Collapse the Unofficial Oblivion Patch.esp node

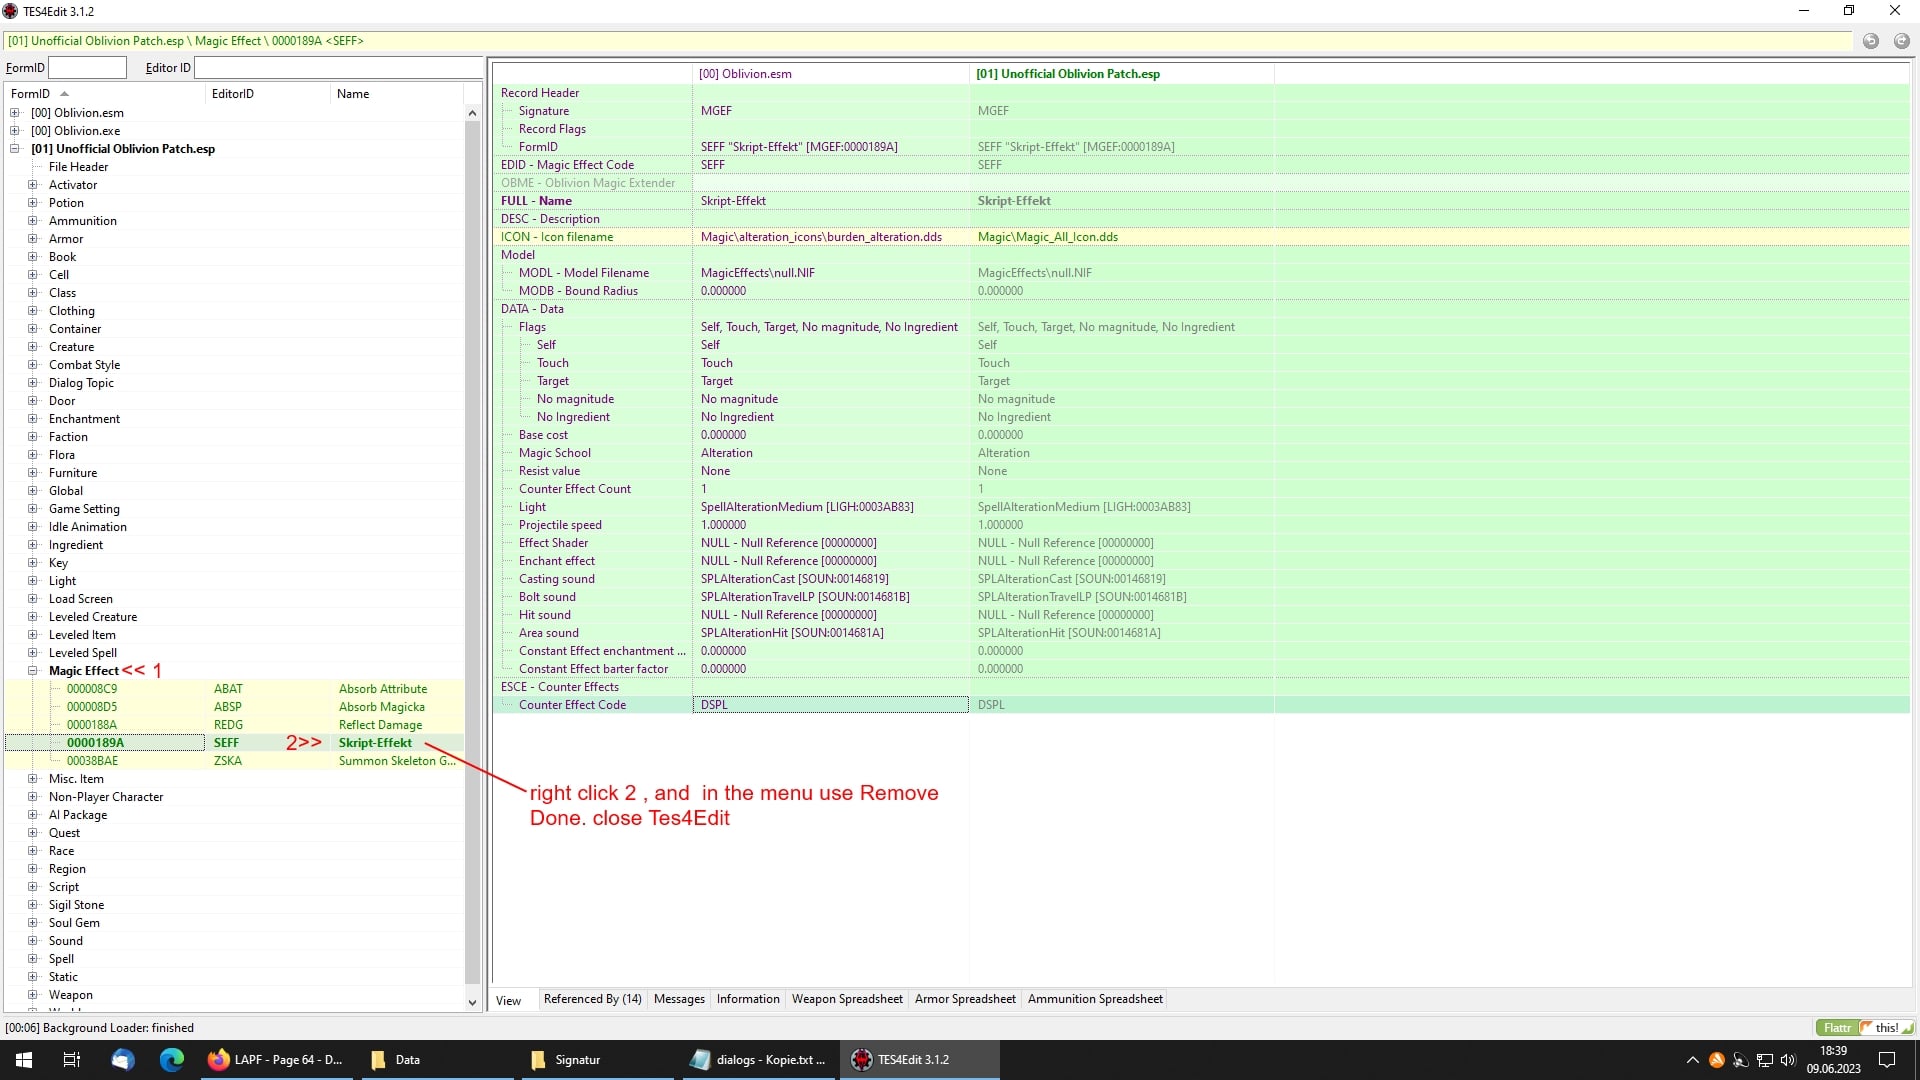point(15,148)
